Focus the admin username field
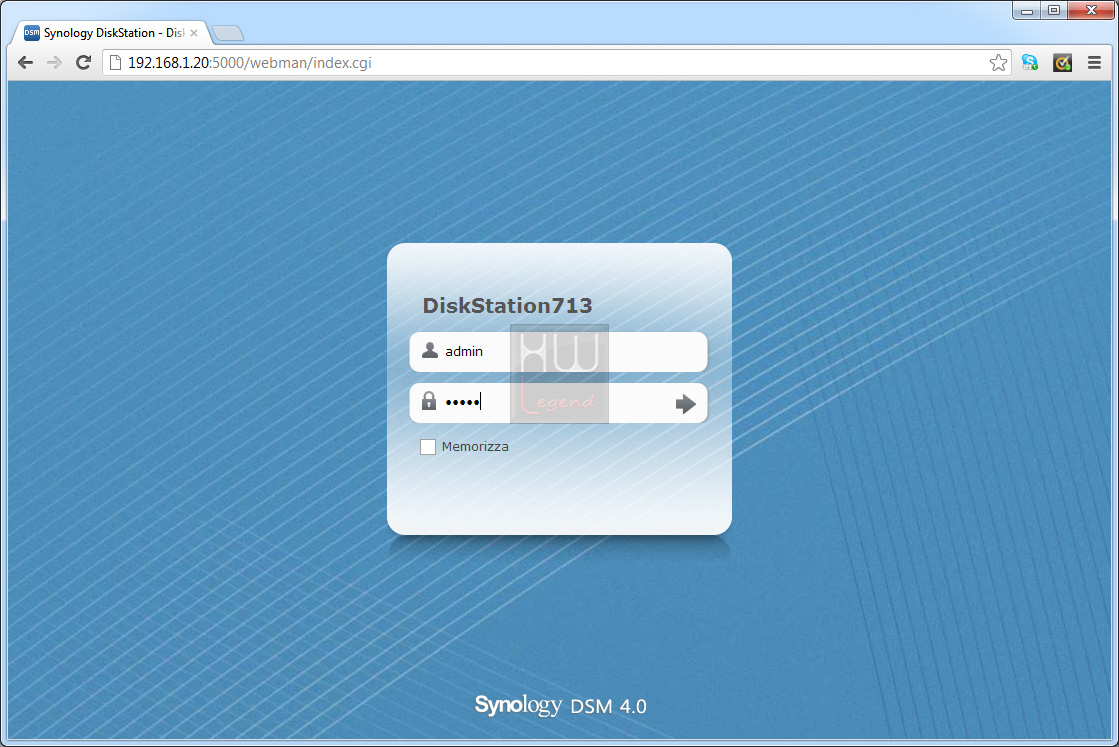Image resolution: width=1119 pixels, height=747 pixels. point(558,352)
